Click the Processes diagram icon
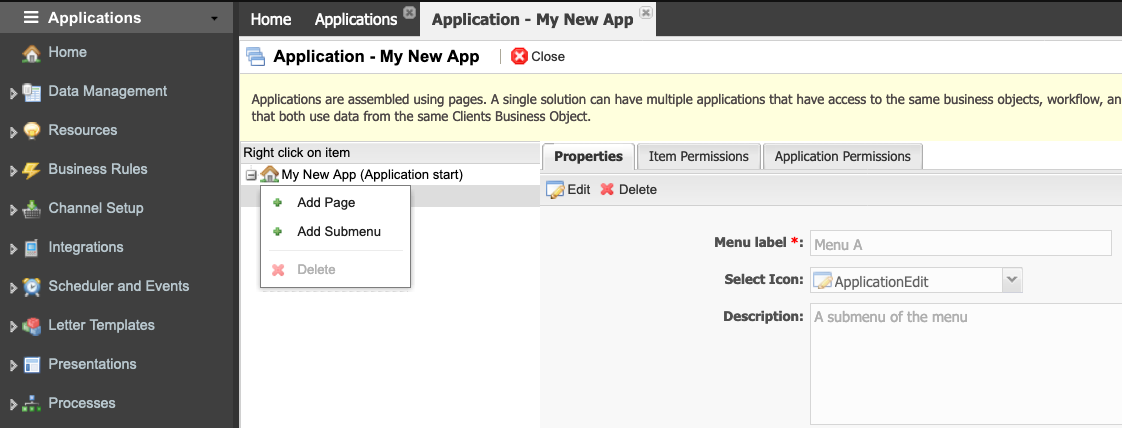 click(31, 404)
